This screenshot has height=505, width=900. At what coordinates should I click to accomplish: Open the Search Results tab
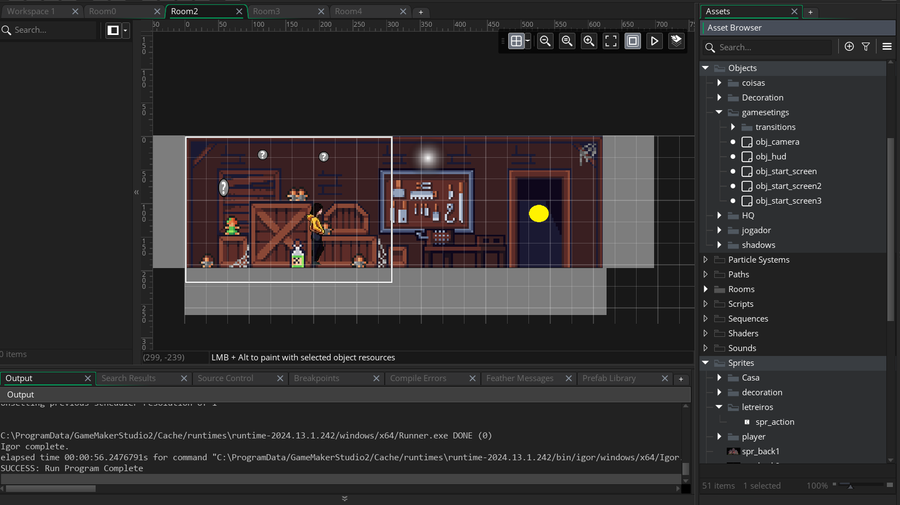tap(129, 378)
